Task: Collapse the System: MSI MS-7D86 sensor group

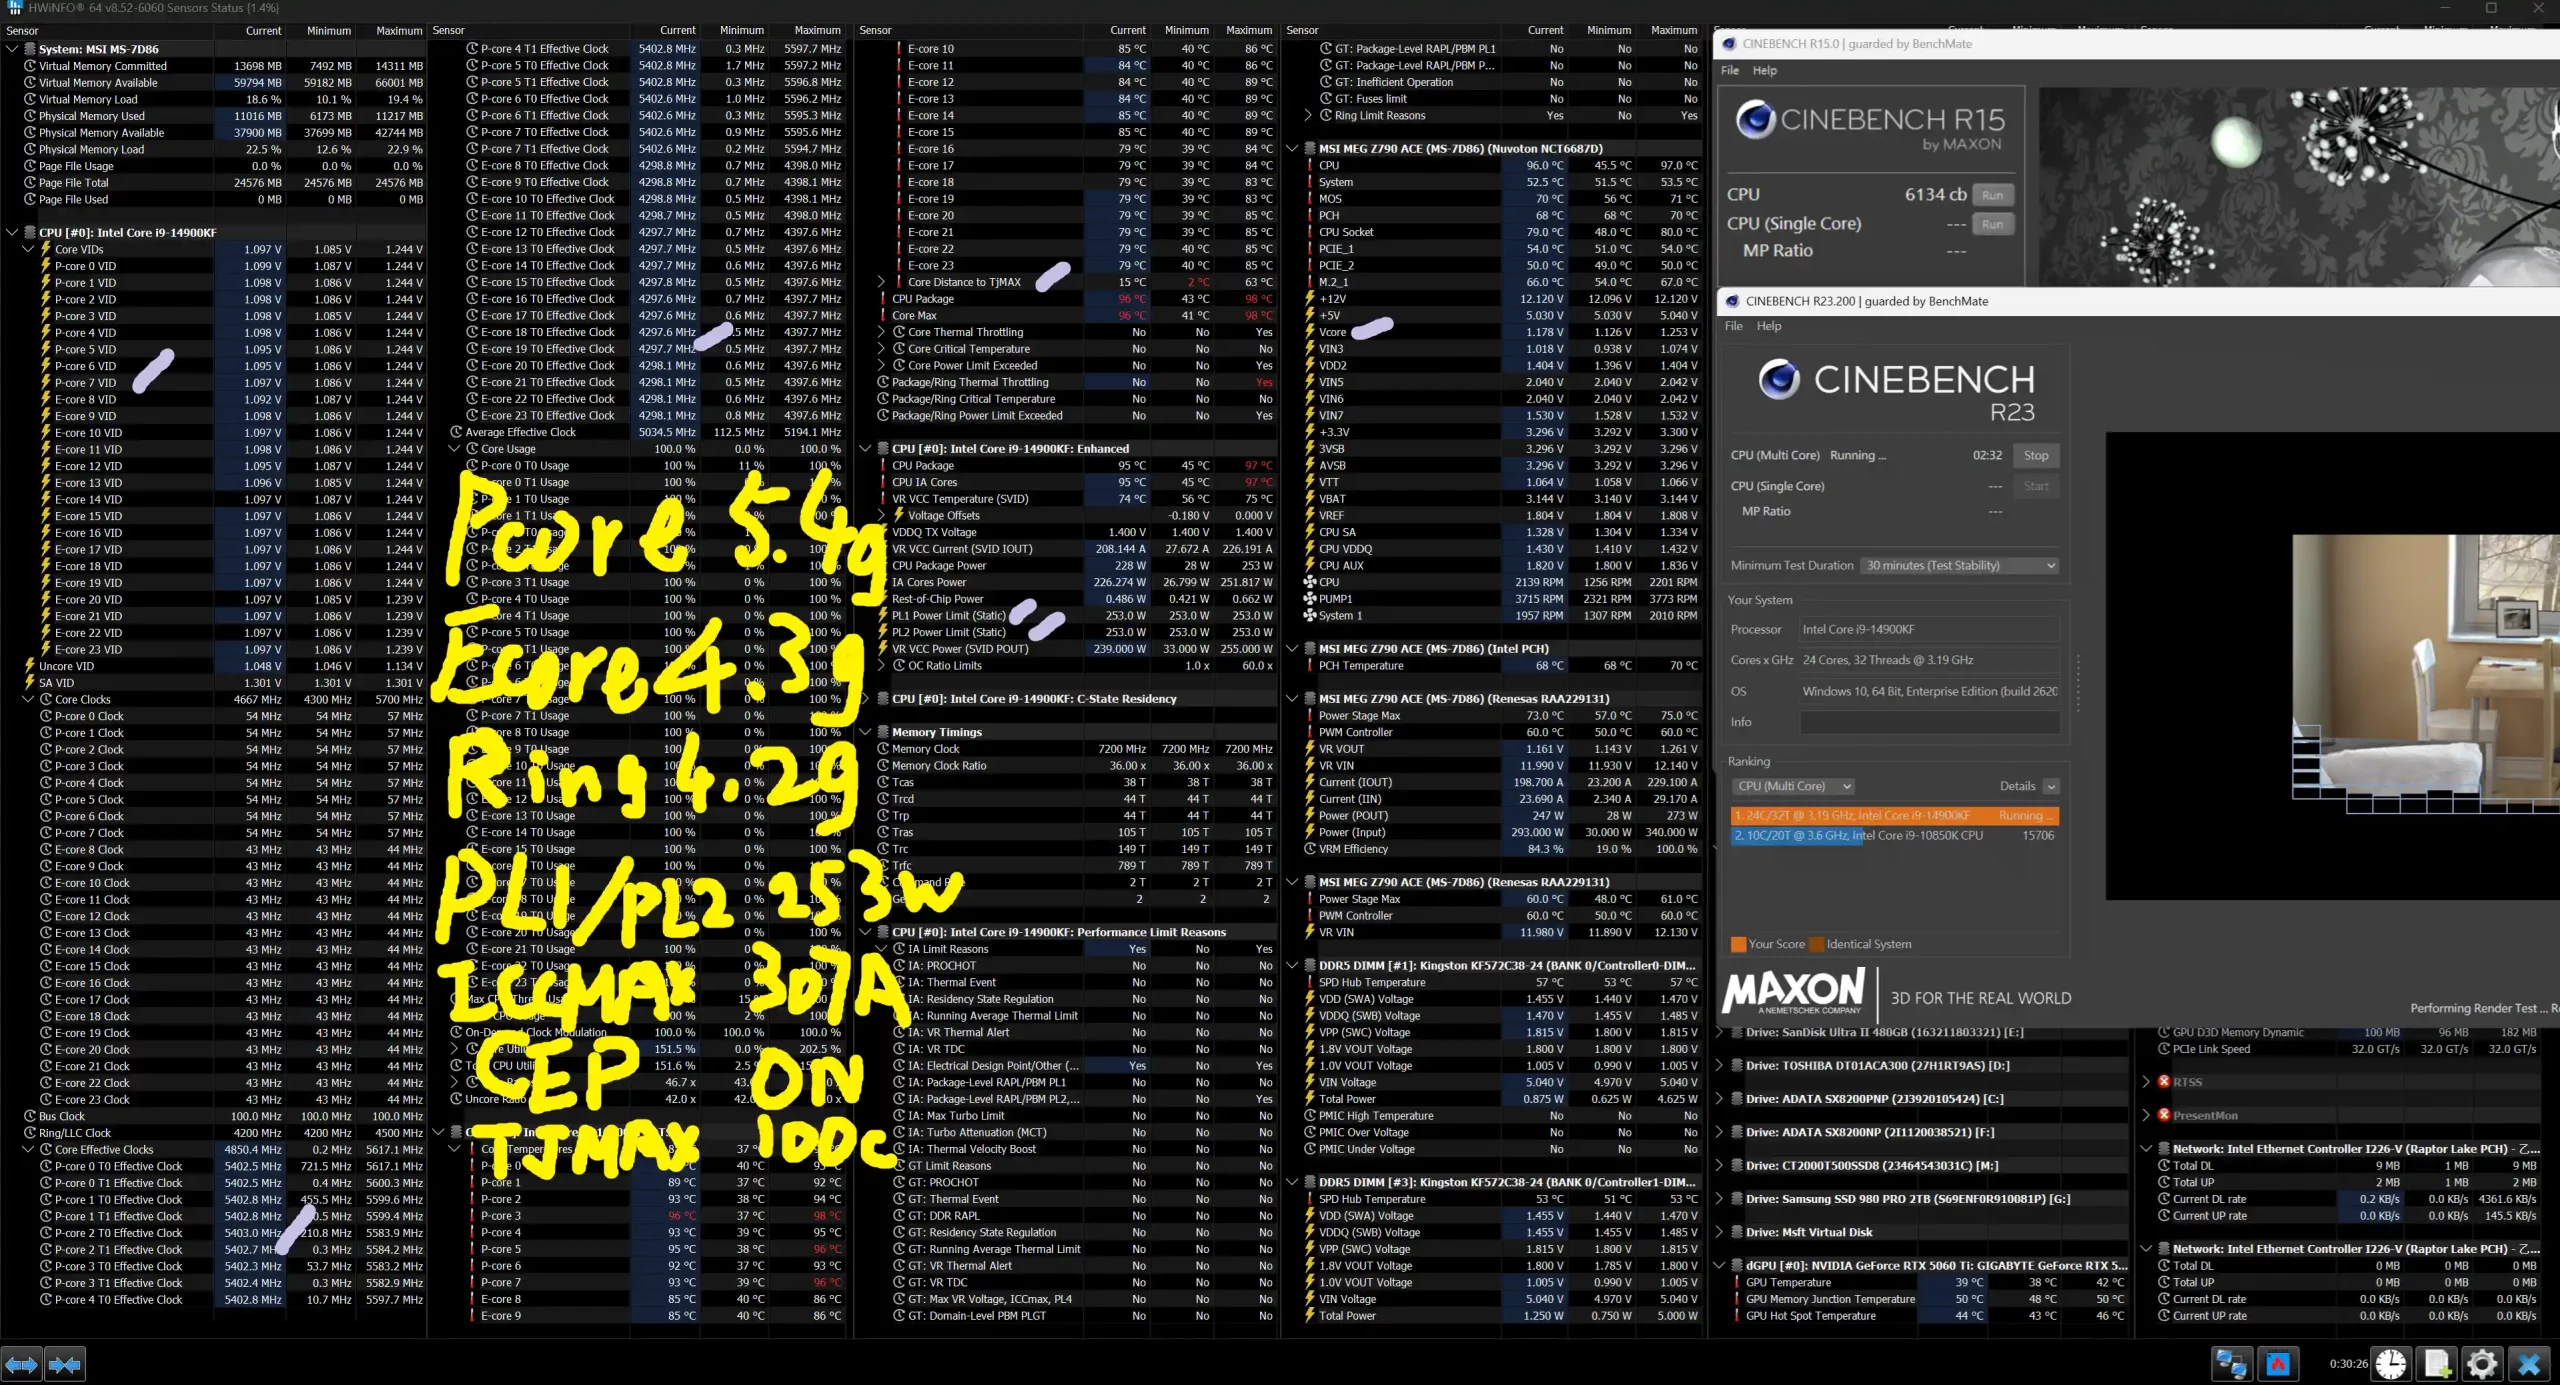Action: click(x=12, y=49)
